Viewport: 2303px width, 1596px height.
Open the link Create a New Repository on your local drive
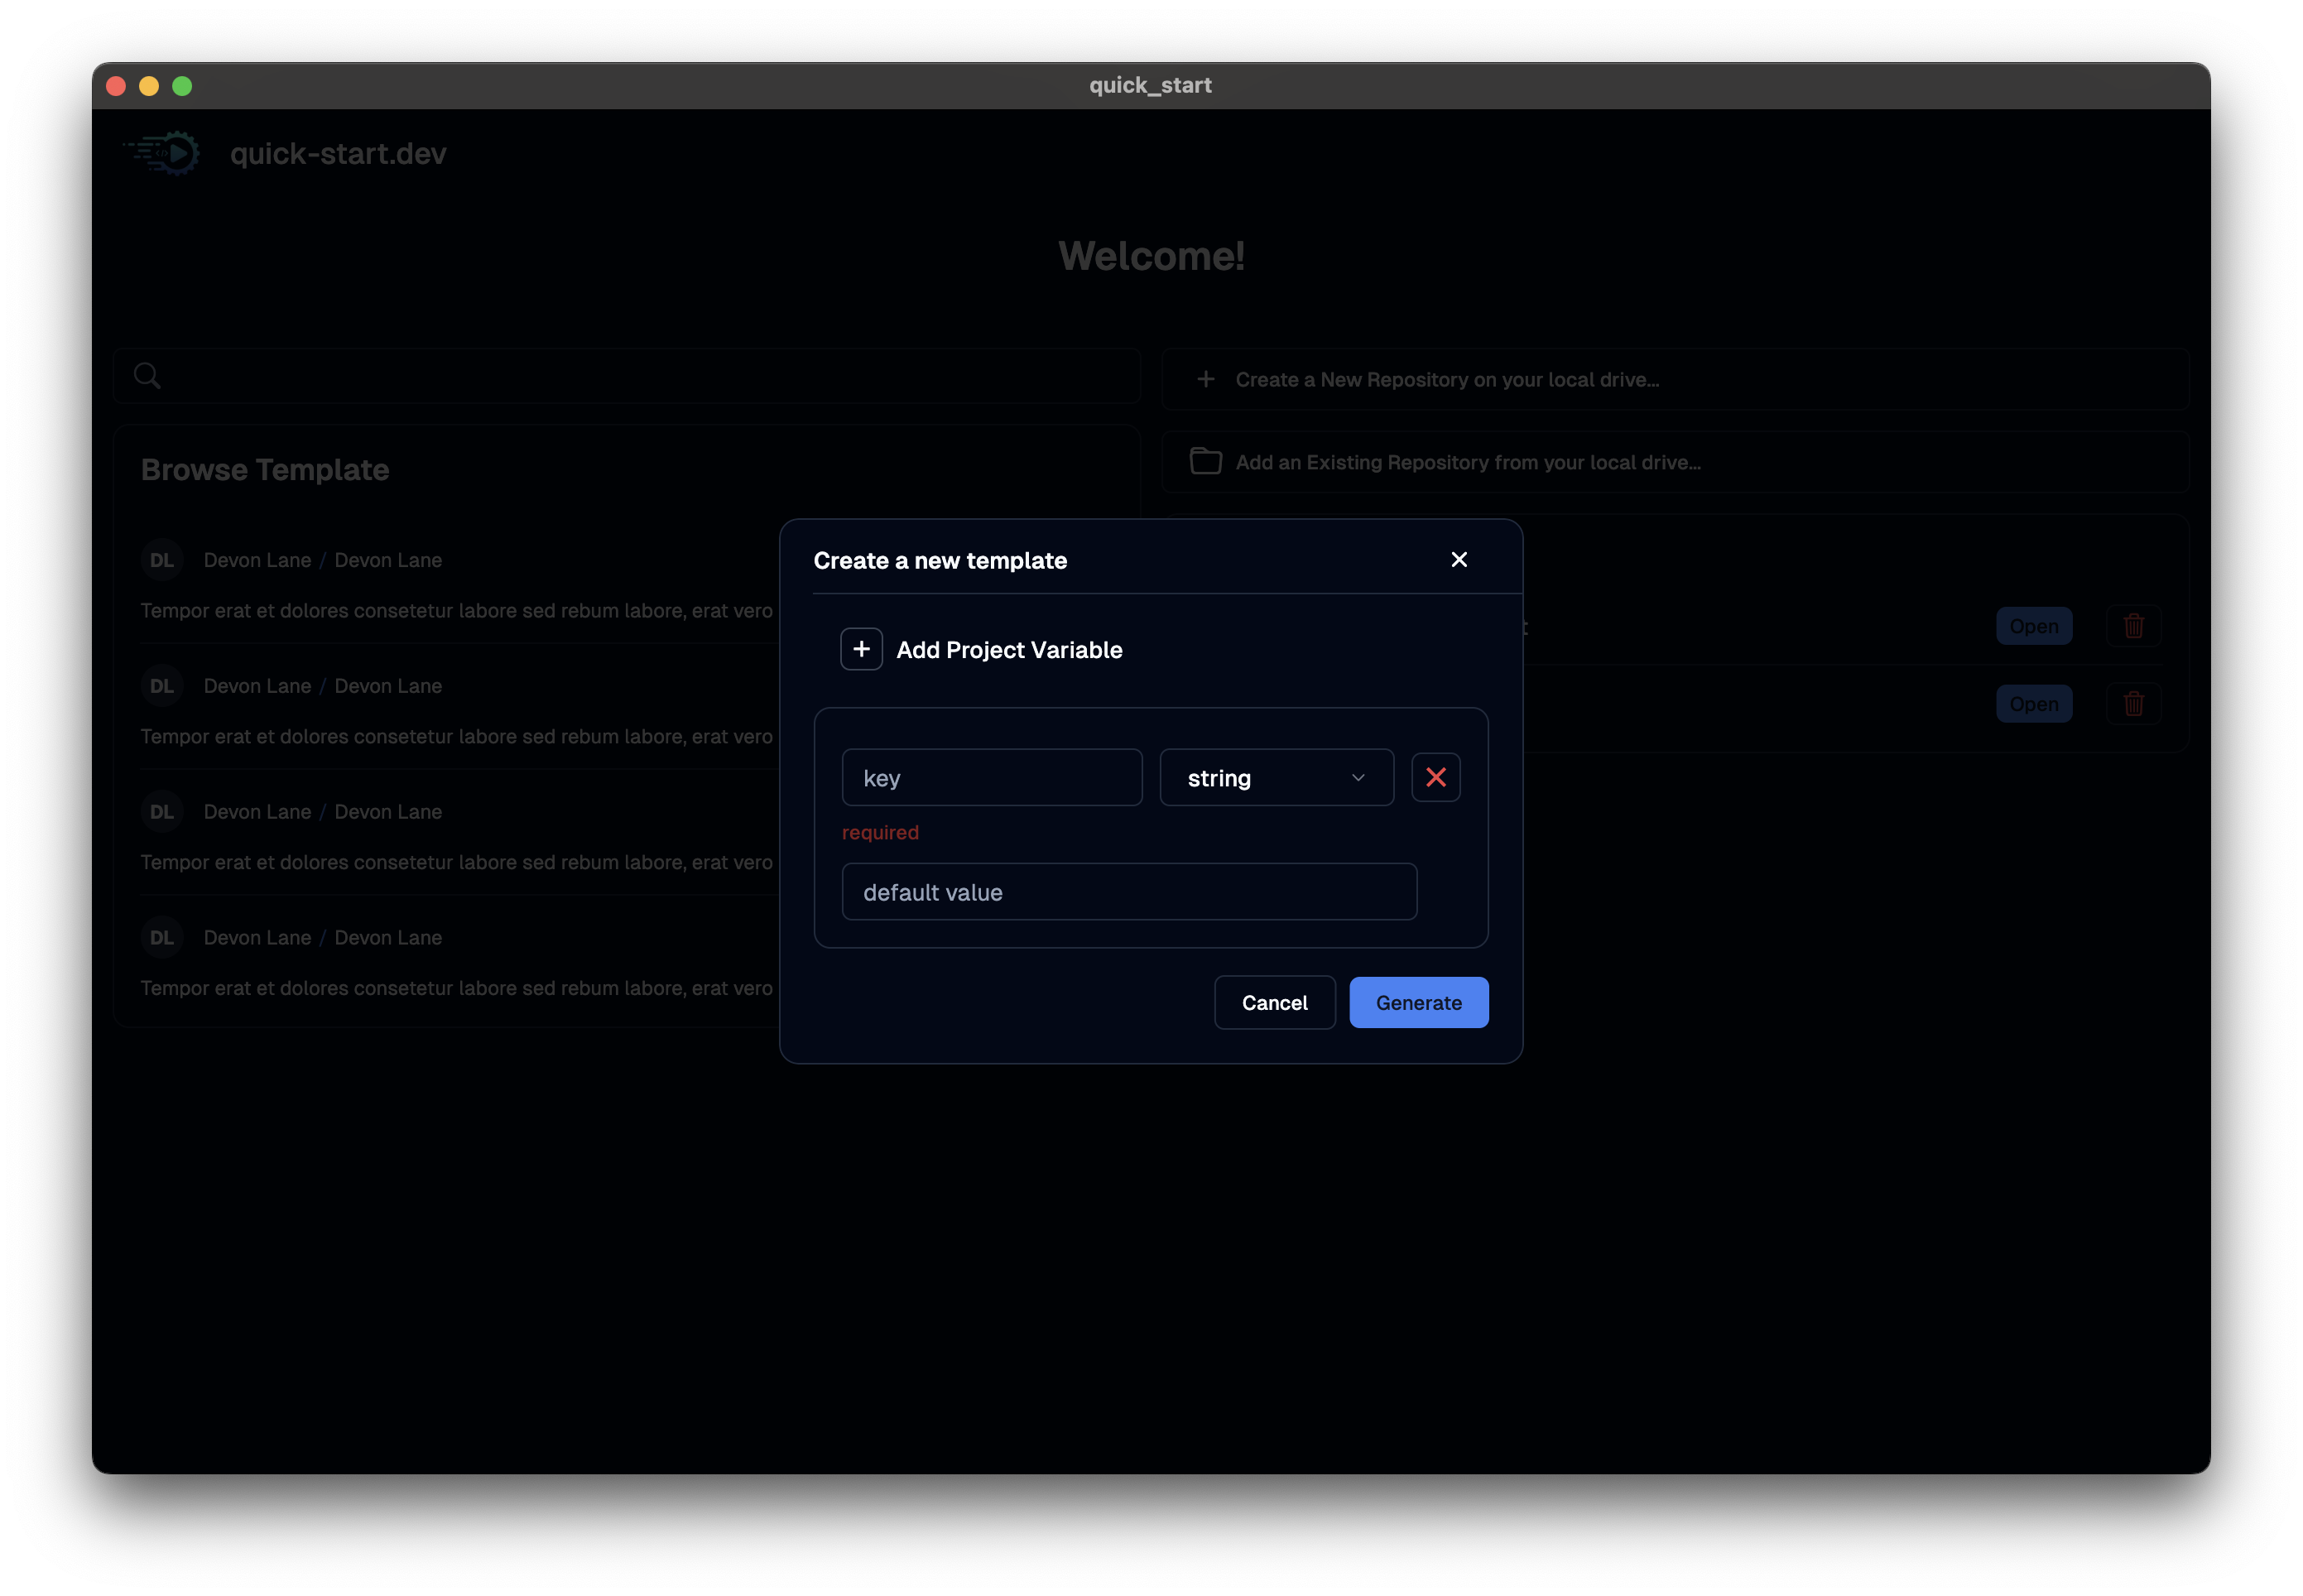tap(1446, 379)
